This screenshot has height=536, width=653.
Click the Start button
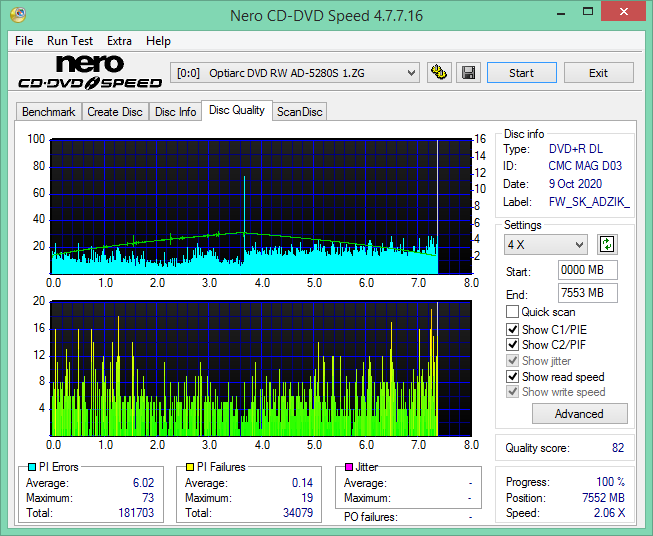coord(522,73)
